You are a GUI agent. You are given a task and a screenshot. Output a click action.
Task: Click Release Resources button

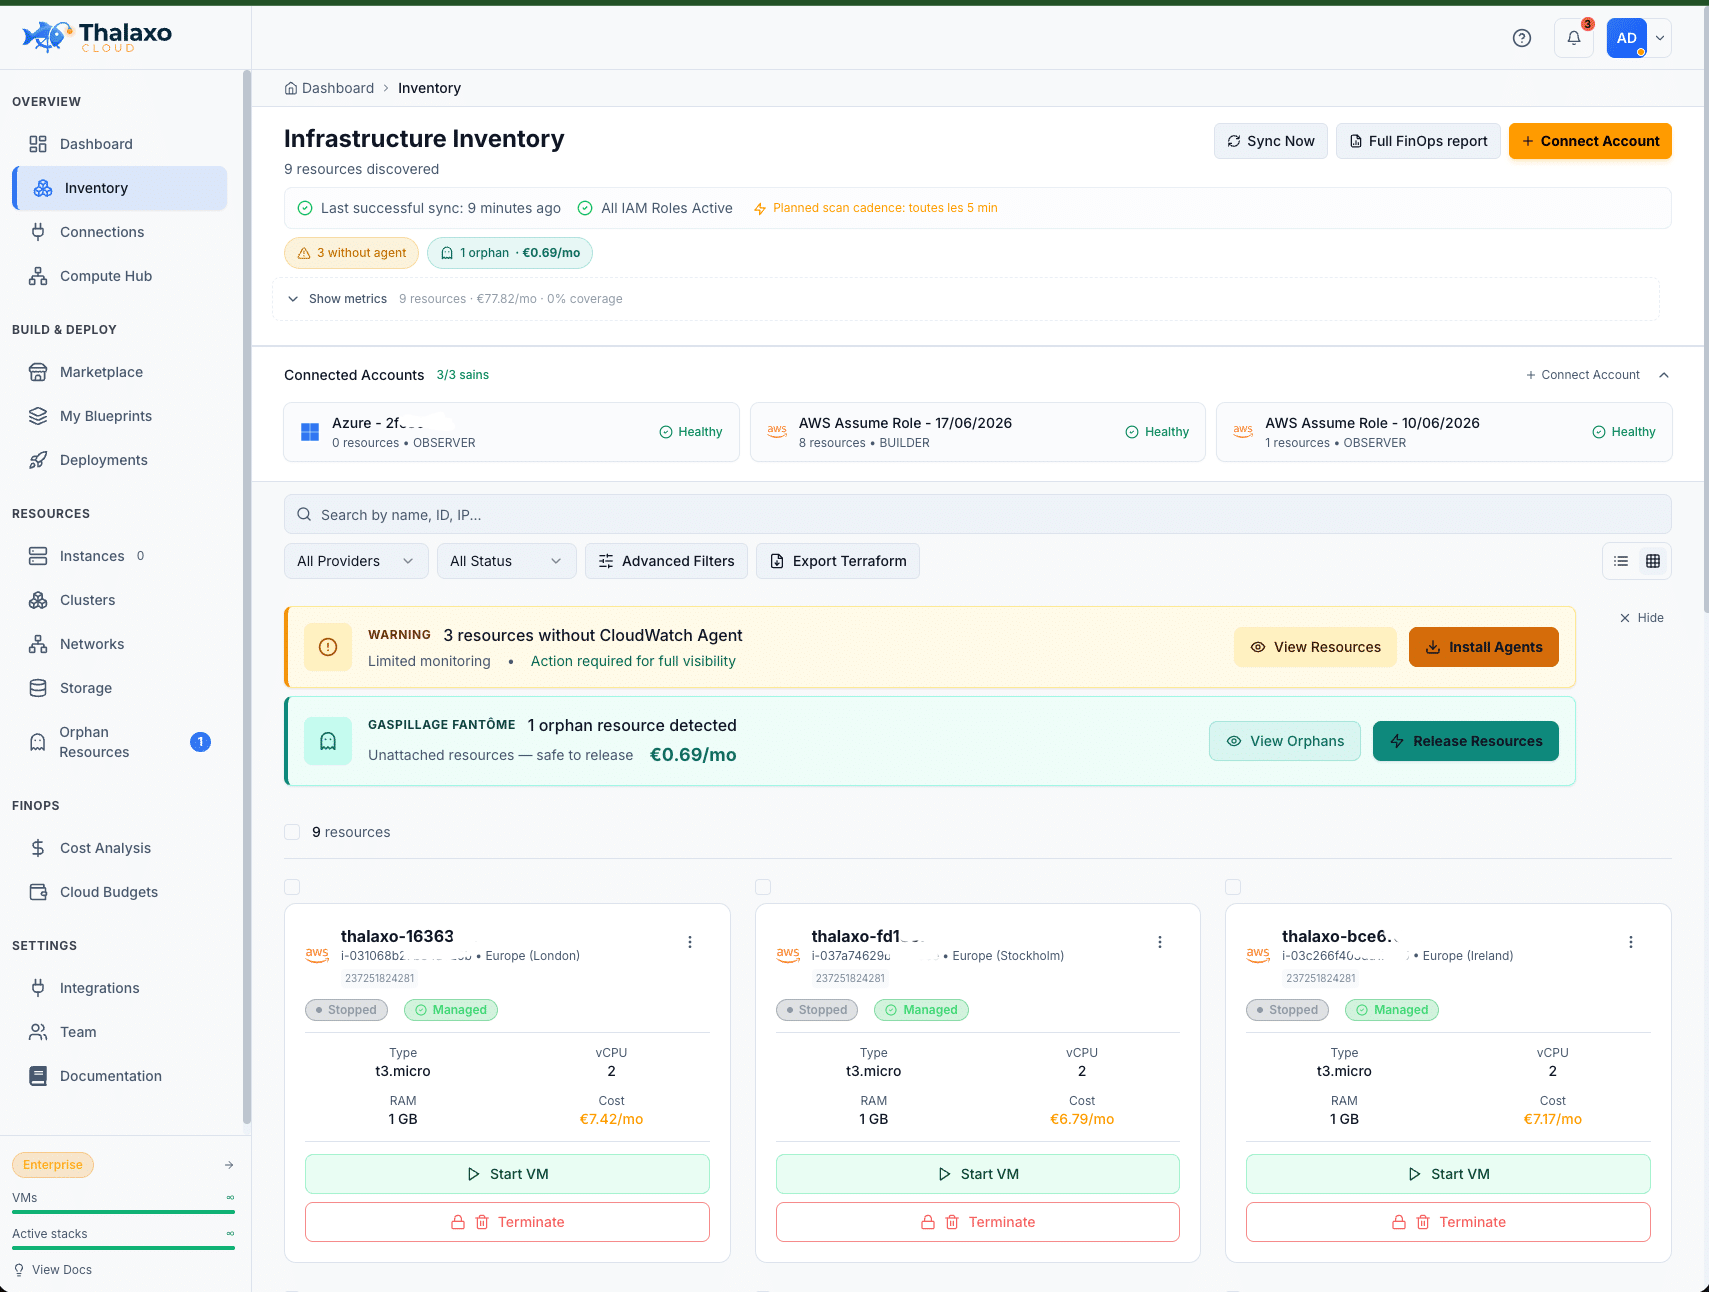[x=1466, y=741]
